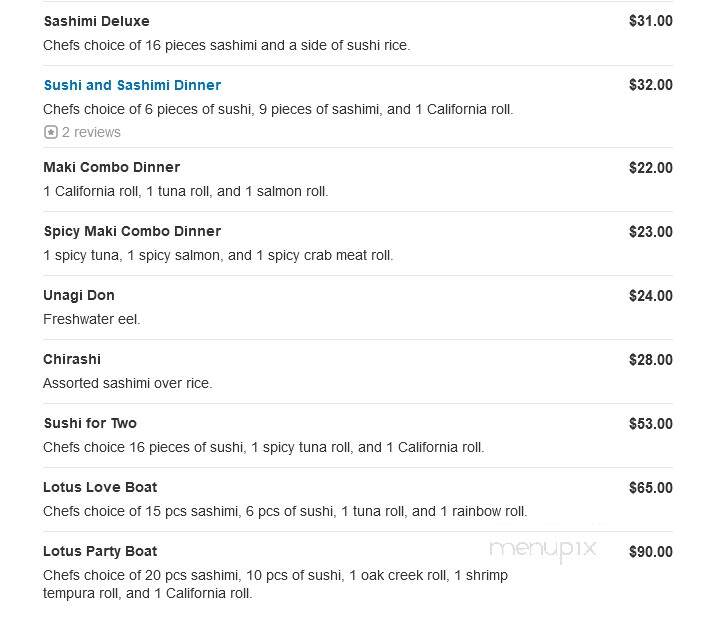Click the Chirashi menu item title
Viewport: 722px width, 631px height.
[x=72, y=359]
